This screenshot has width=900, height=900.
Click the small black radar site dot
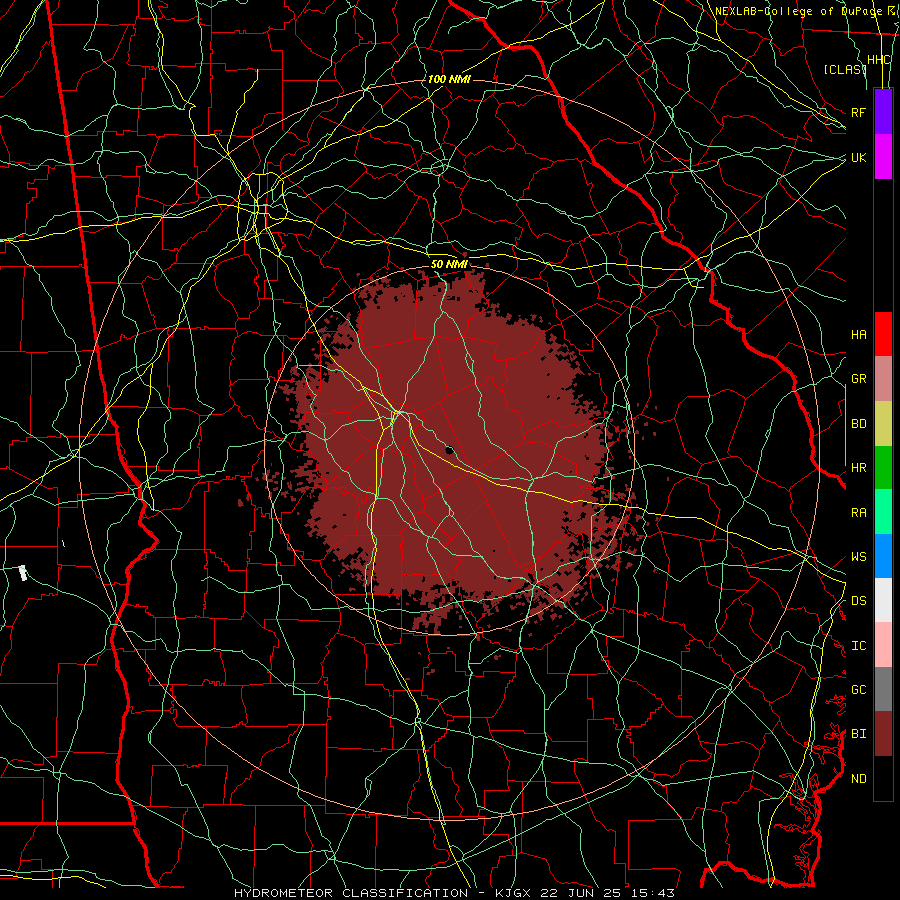[449, 450]
